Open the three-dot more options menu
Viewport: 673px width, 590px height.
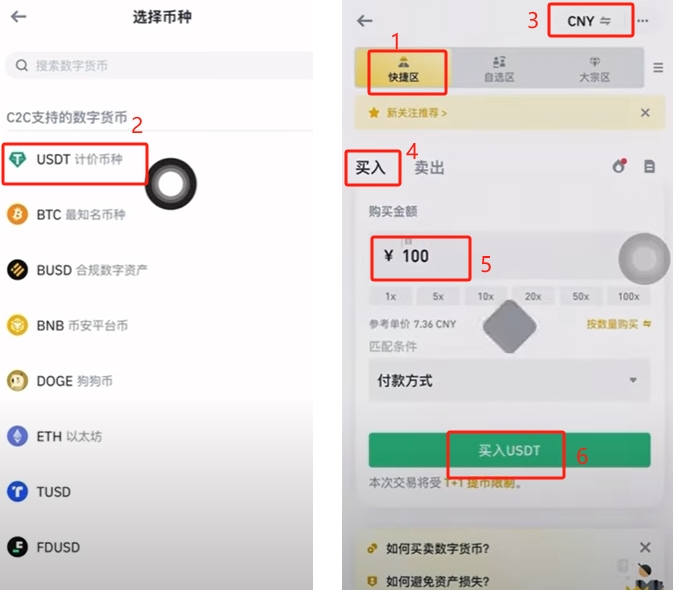[x=643, y=21]
